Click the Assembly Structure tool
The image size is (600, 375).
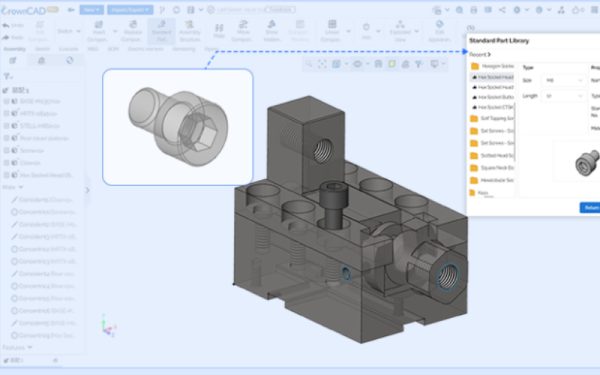(189, 31)
